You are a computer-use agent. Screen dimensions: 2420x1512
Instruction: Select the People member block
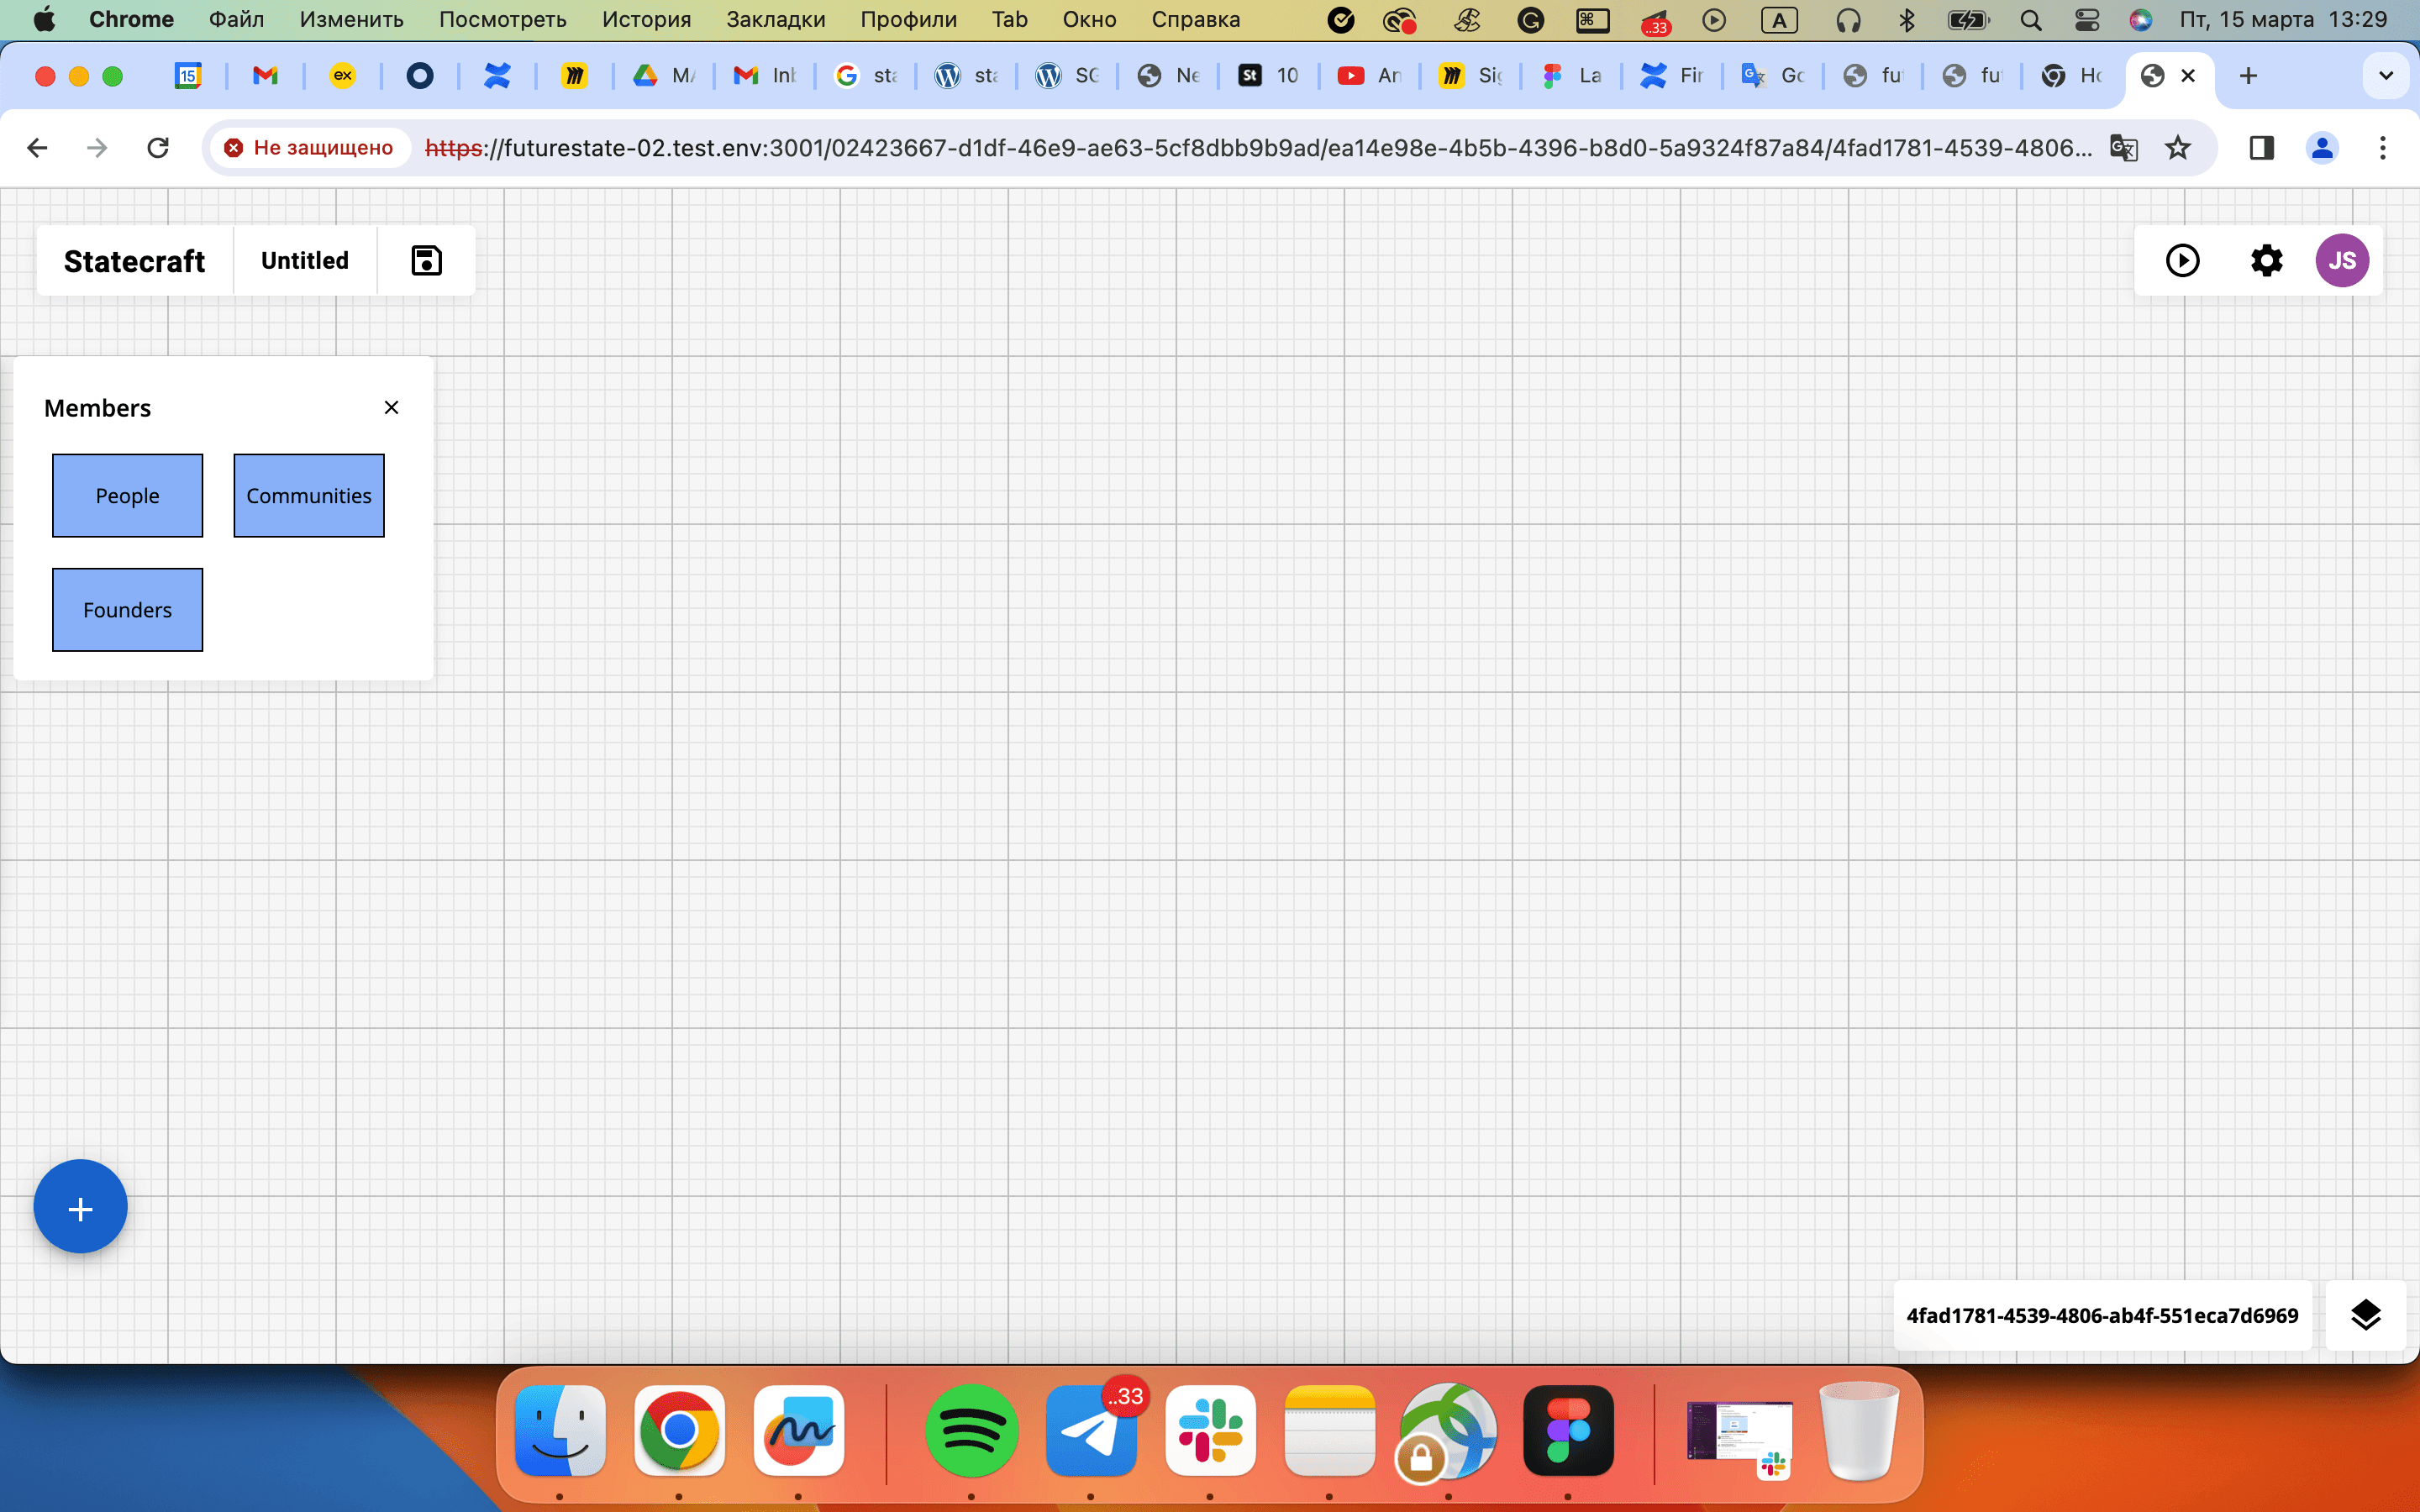click(x=127, y=496)
